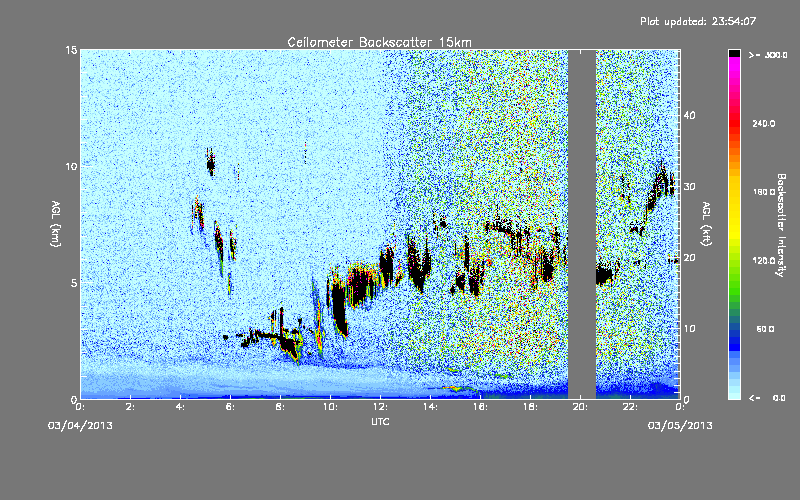Click the 'Ceilometer Backscatter 15km' plot title
The height and width of the screenshot is (500, 800).
[379, 42]
